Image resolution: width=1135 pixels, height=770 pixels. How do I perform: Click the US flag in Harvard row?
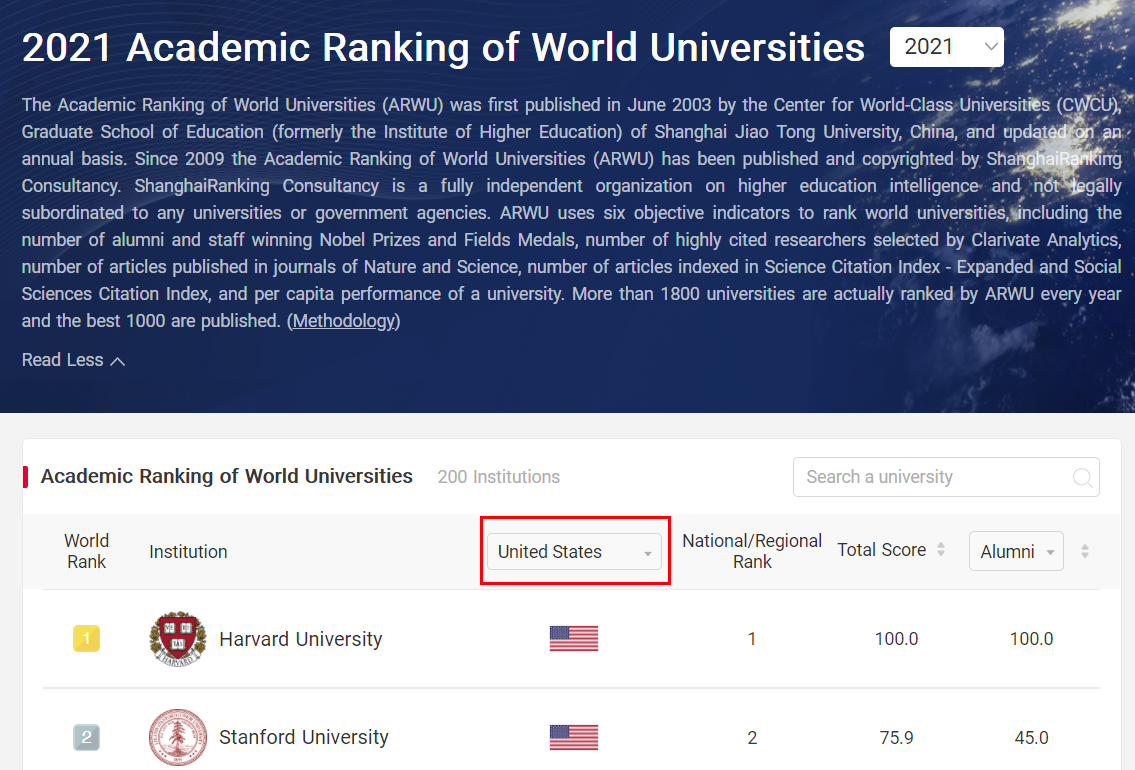point(574,639)
